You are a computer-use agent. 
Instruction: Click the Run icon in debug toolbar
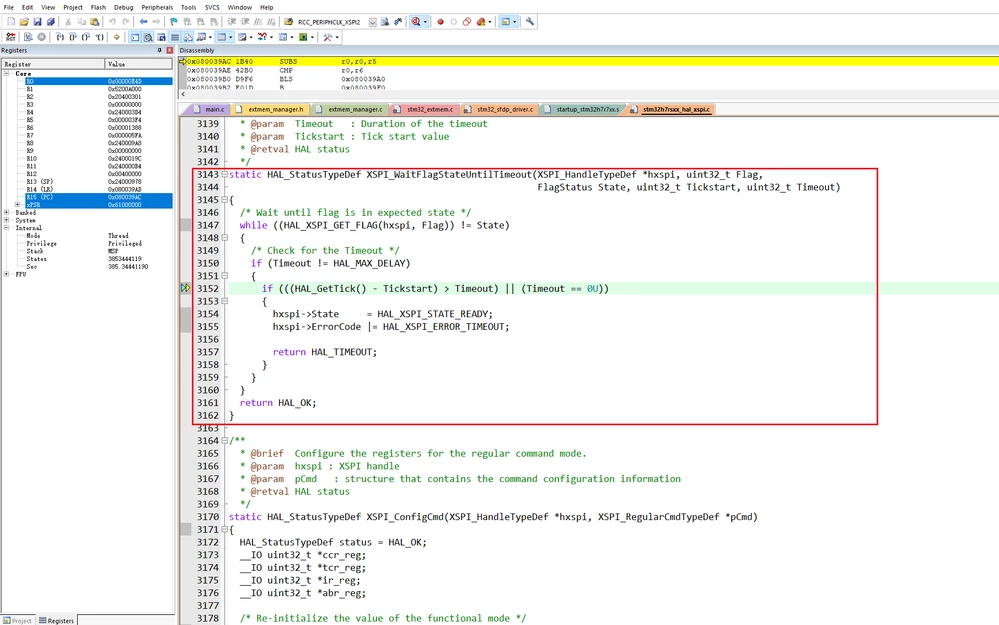coord(29,37)
